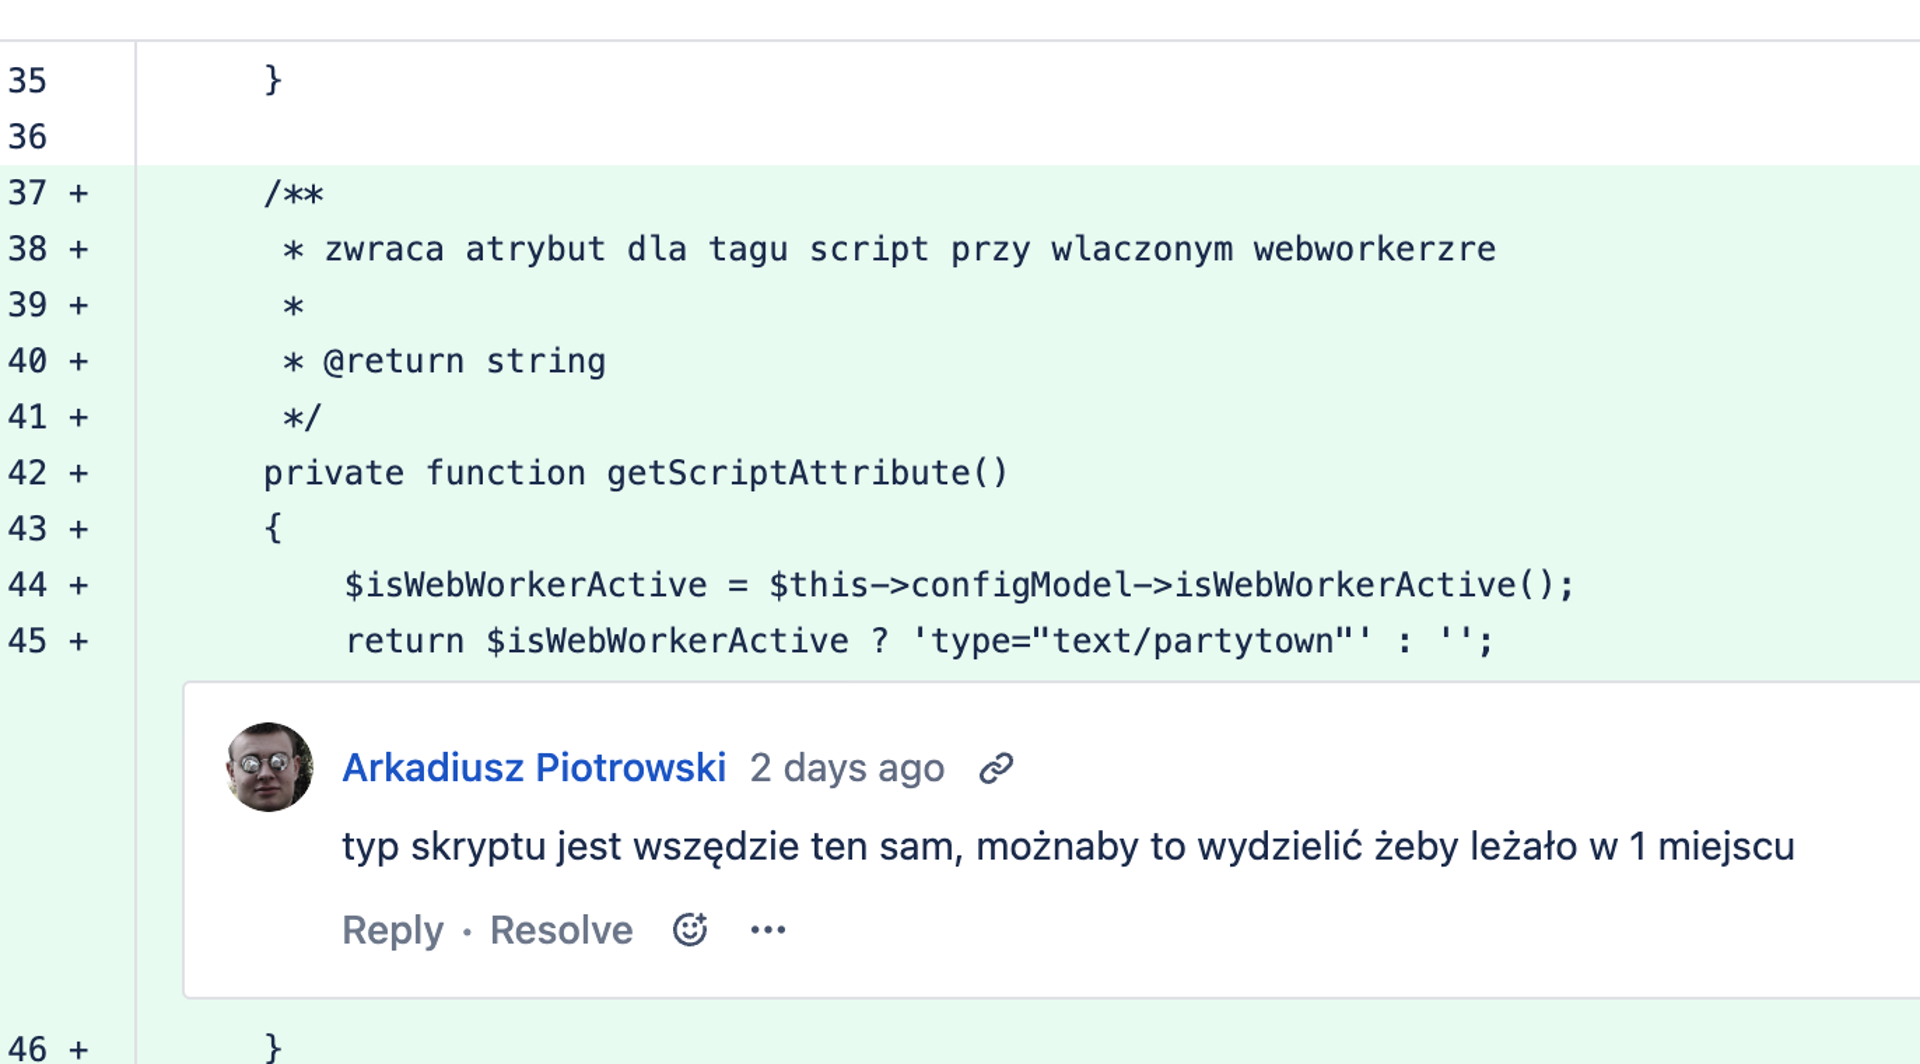
Task: Click the $isWebWorkerActive assignment line
Action: pos(958,585)
